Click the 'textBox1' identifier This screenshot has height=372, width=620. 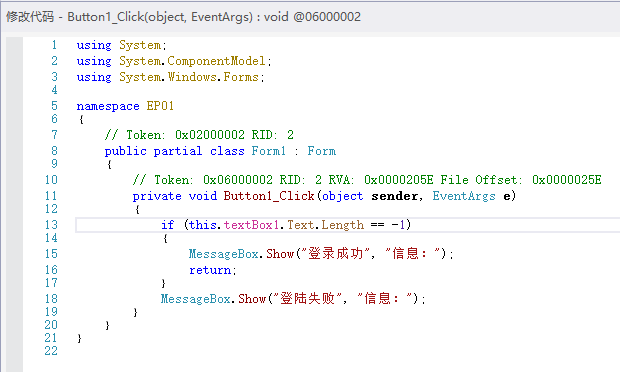point(251,225)
